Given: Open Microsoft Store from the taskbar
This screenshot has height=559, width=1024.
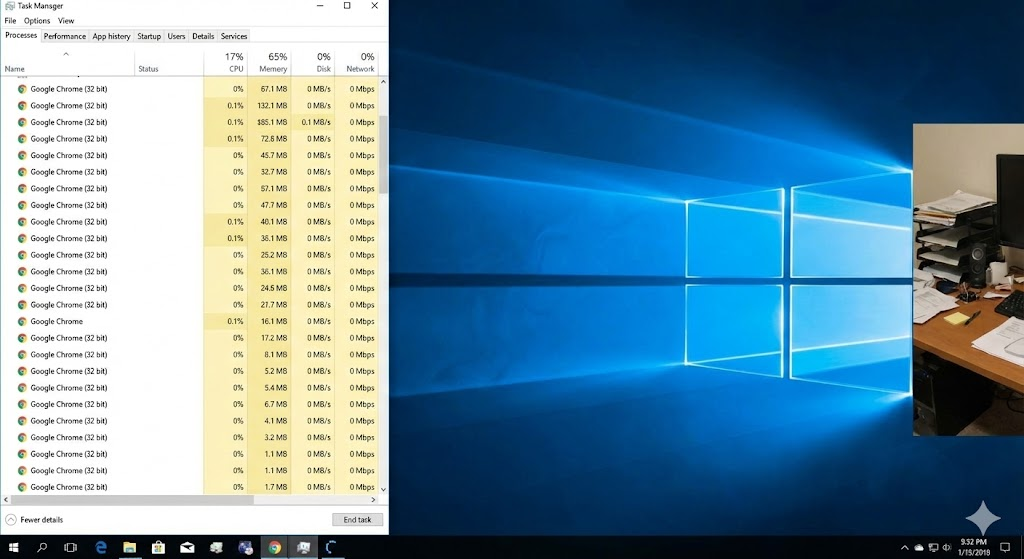Looking at the screenshot, I should [x=158, y=547].
